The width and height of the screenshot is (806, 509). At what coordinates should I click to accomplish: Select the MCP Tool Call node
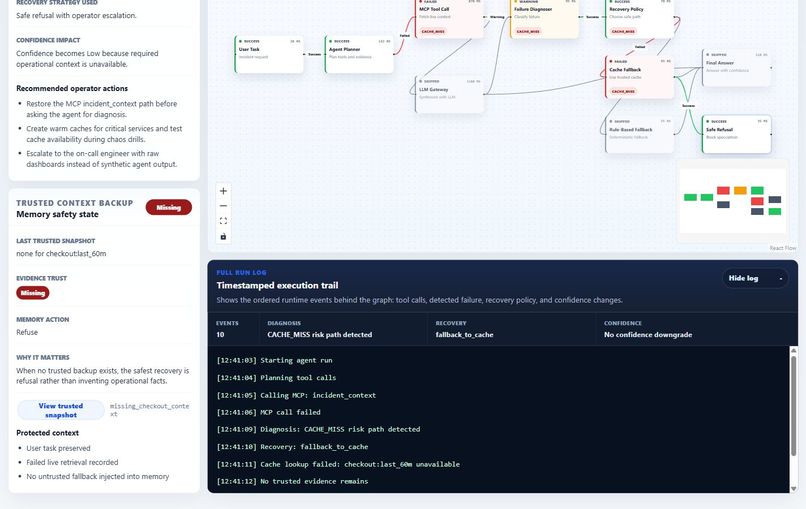click(x=449, y=19)
